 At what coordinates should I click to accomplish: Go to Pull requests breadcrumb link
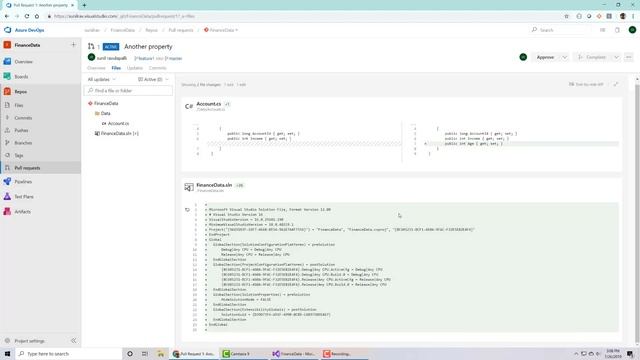coord(181,30)
